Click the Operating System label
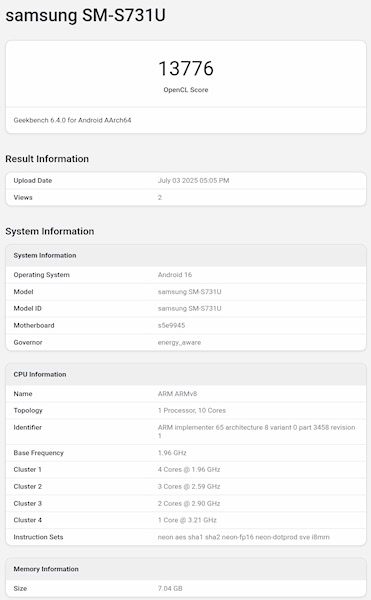Viewport: 371px width, 600px height. 42,275
